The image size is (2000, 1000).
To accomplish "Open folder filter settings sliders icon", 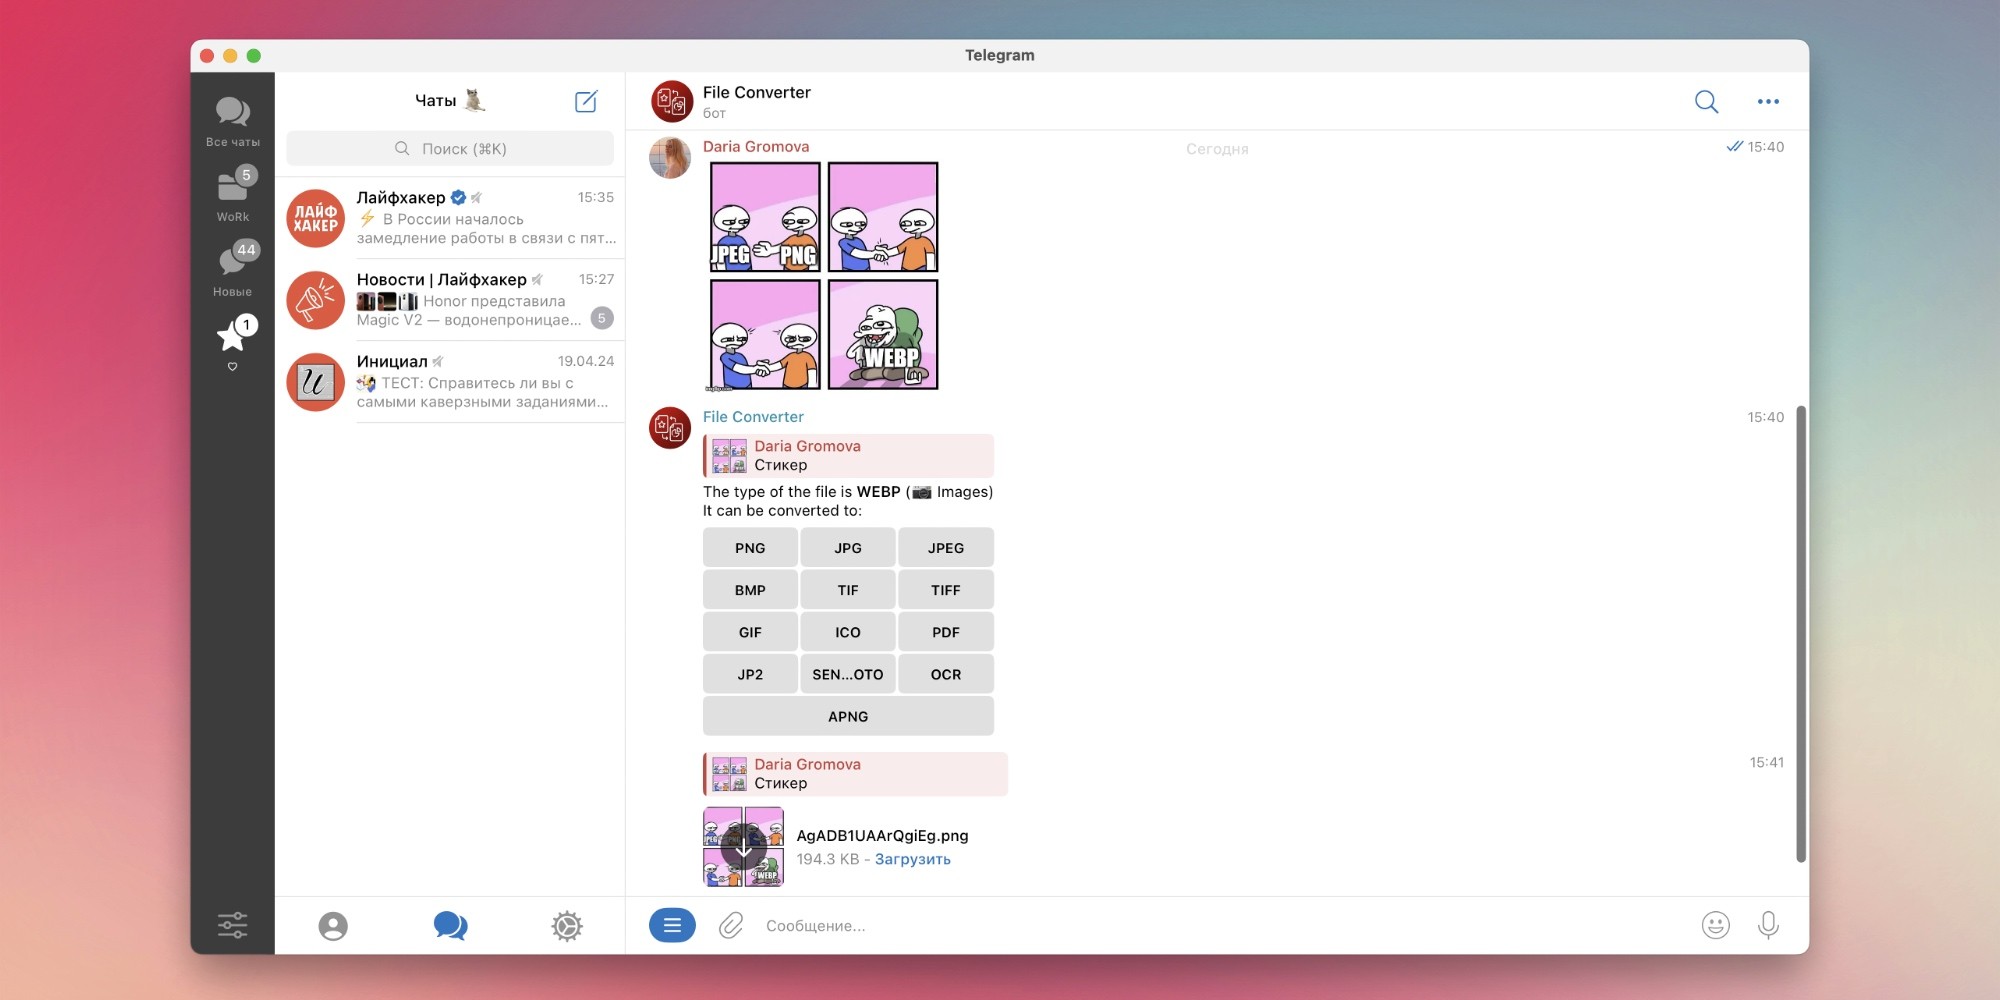I will coord(232,925).
